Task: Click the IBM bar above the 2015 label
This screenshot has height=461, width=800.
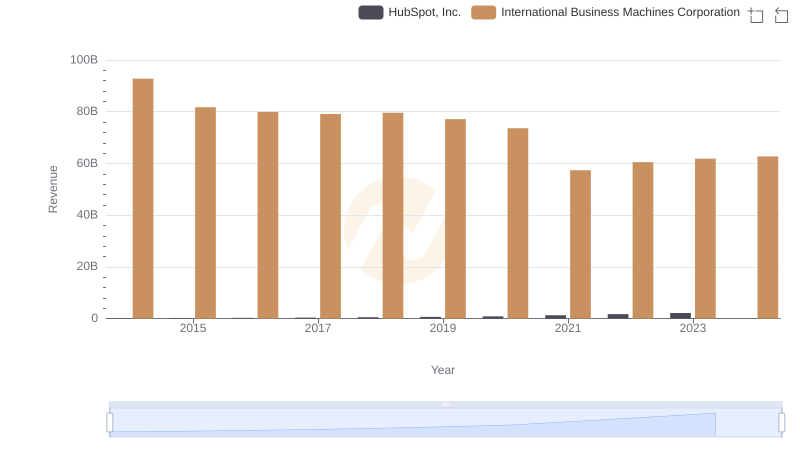Action: [x=206, y=213]
